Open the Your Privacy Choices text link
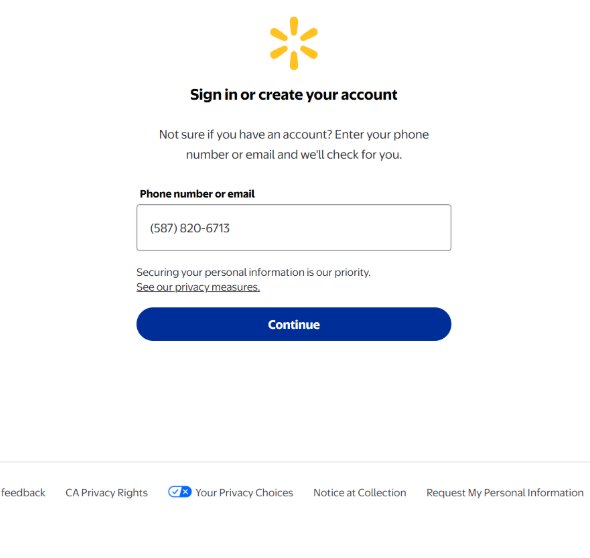 coord(244,493)
